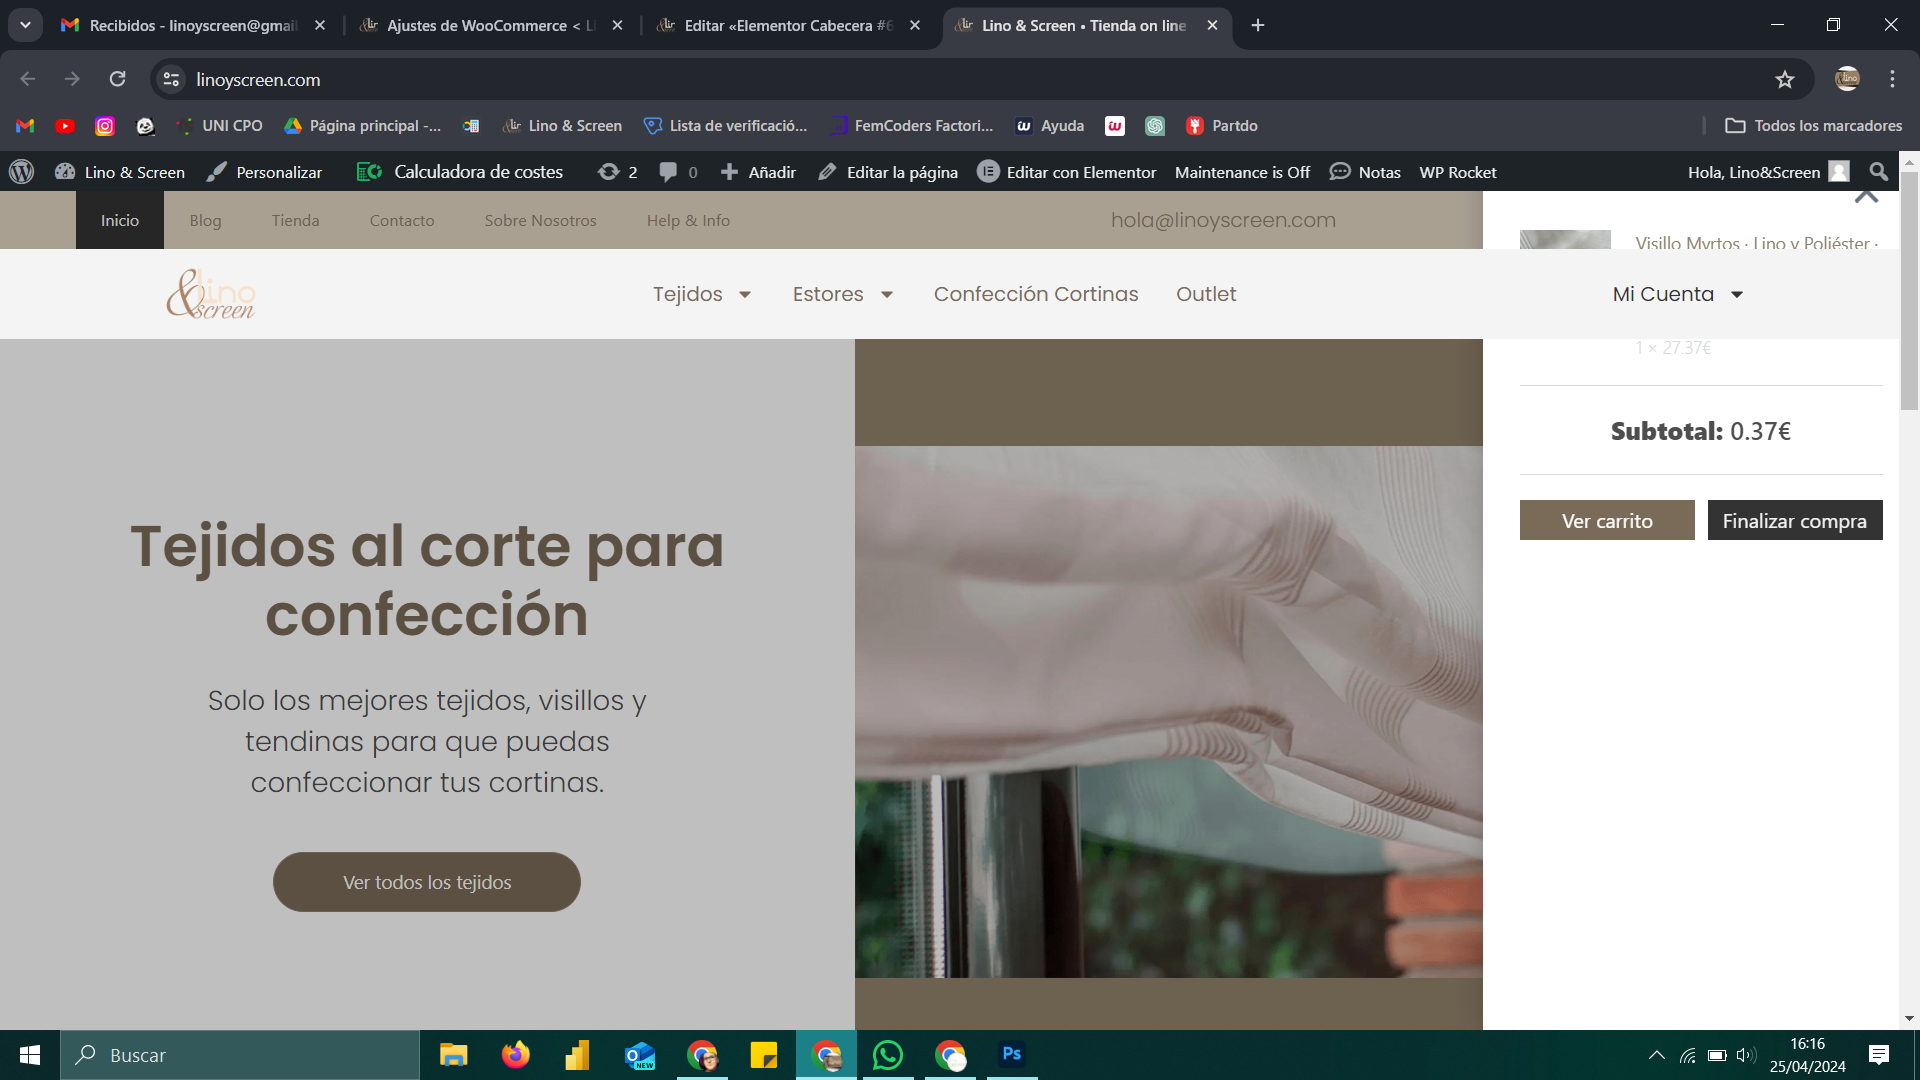Open the Windows Start menu
The height and width of the screenshot is (1080, 1920).
(30, 1055)
